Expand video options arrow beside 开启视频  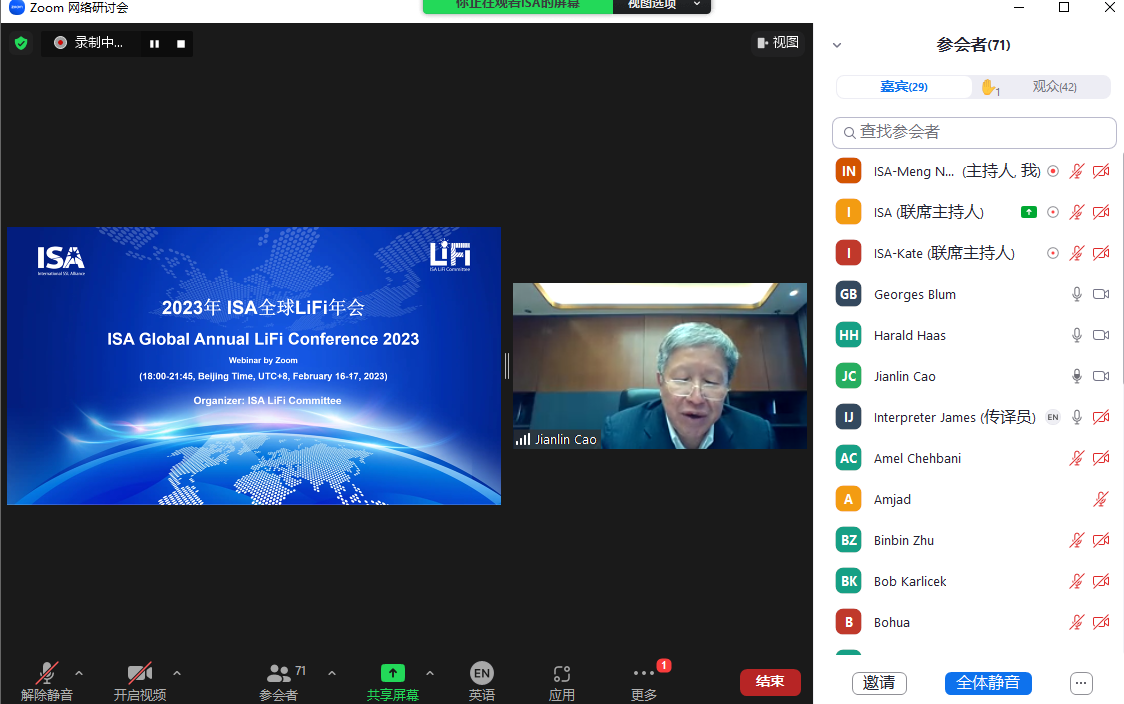click(177, 673)
